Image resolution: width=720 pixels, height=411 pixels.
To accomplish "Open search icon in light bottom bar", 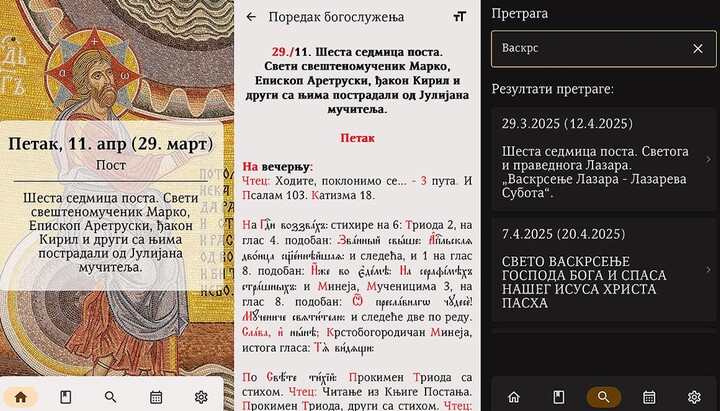I will [x=110, y=397].
